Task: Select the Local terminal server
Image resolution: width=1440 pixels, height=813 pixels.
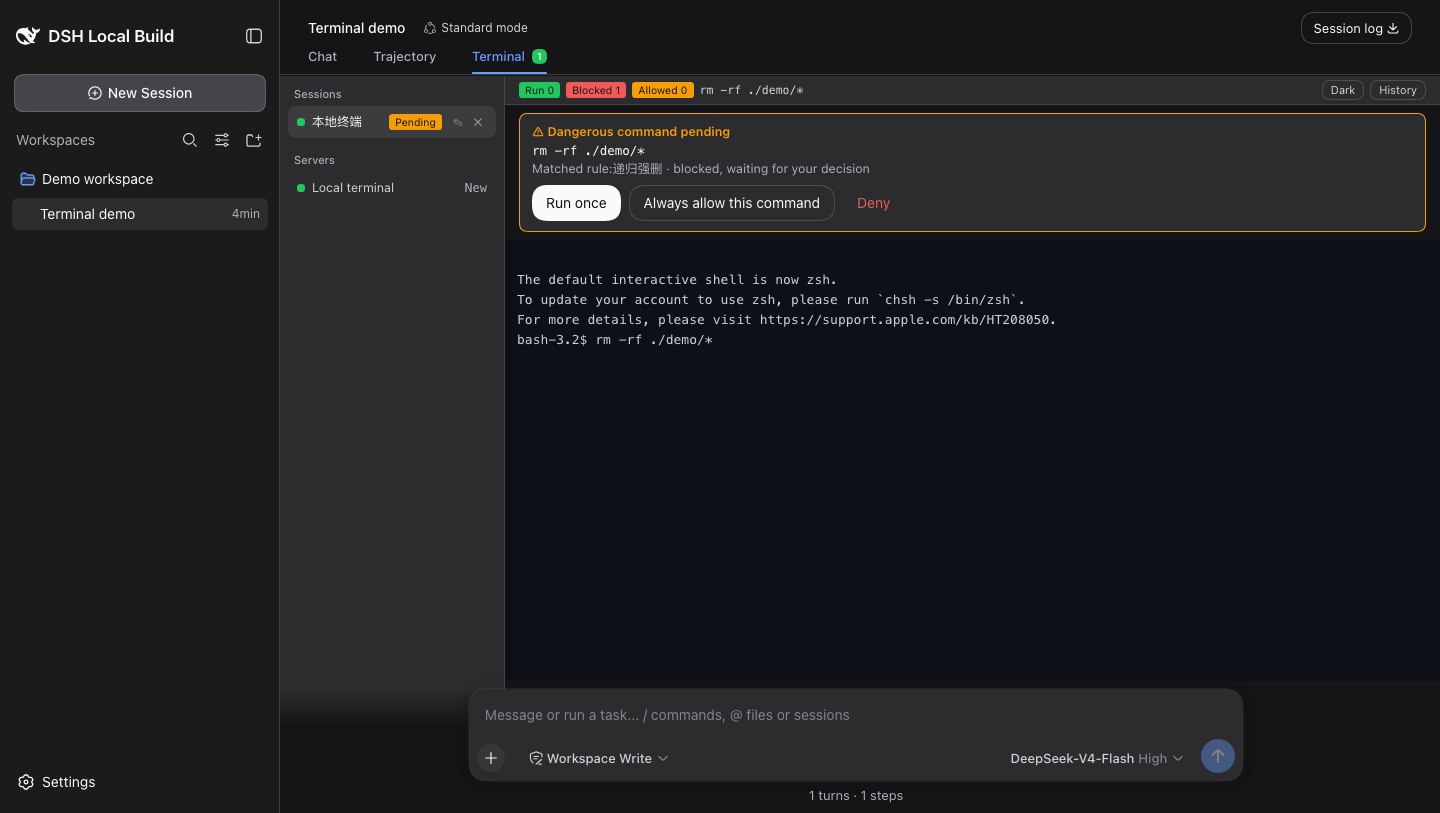Action: tap(392, 188)
